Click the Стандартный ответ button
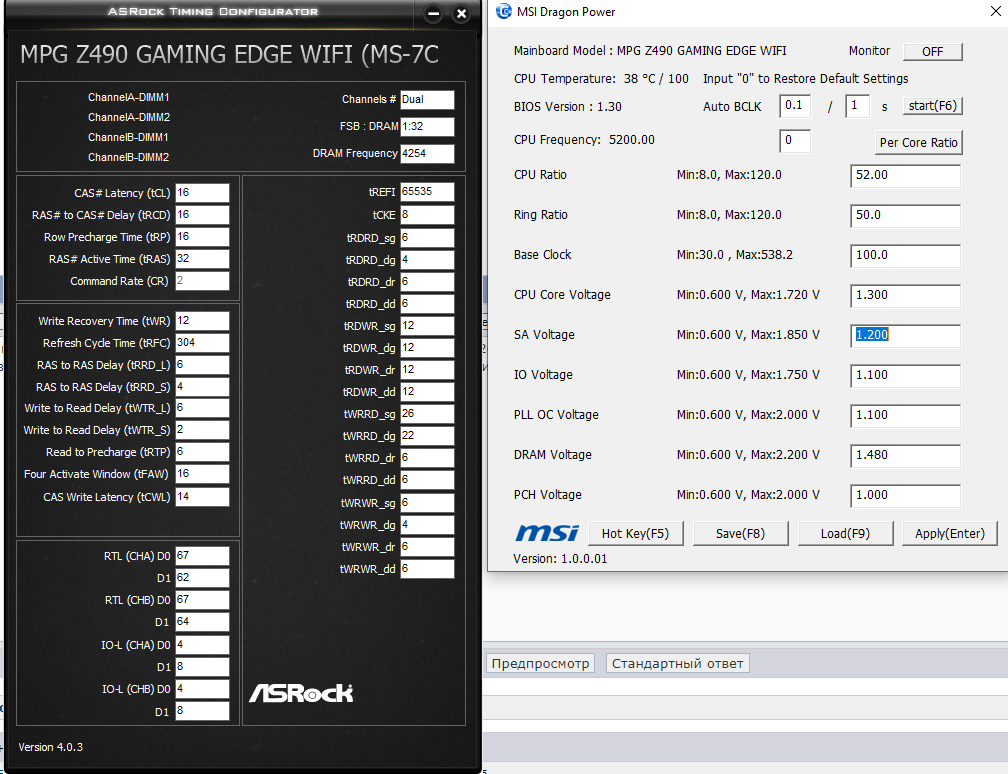 (x=678, y=663)
